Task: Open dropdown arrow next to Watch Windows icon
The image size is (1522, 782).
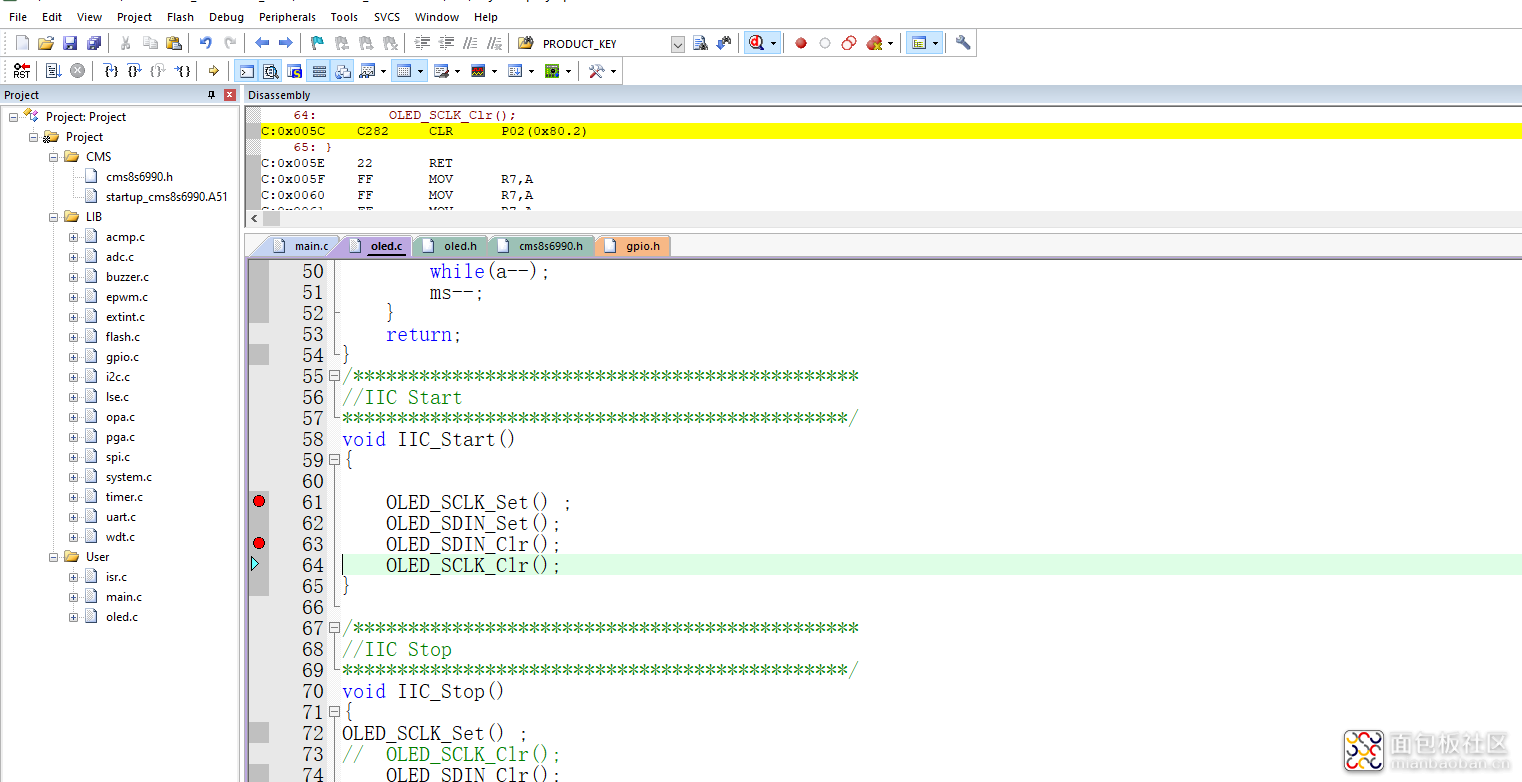Action: pyautogui.click(x=383, y=71)
